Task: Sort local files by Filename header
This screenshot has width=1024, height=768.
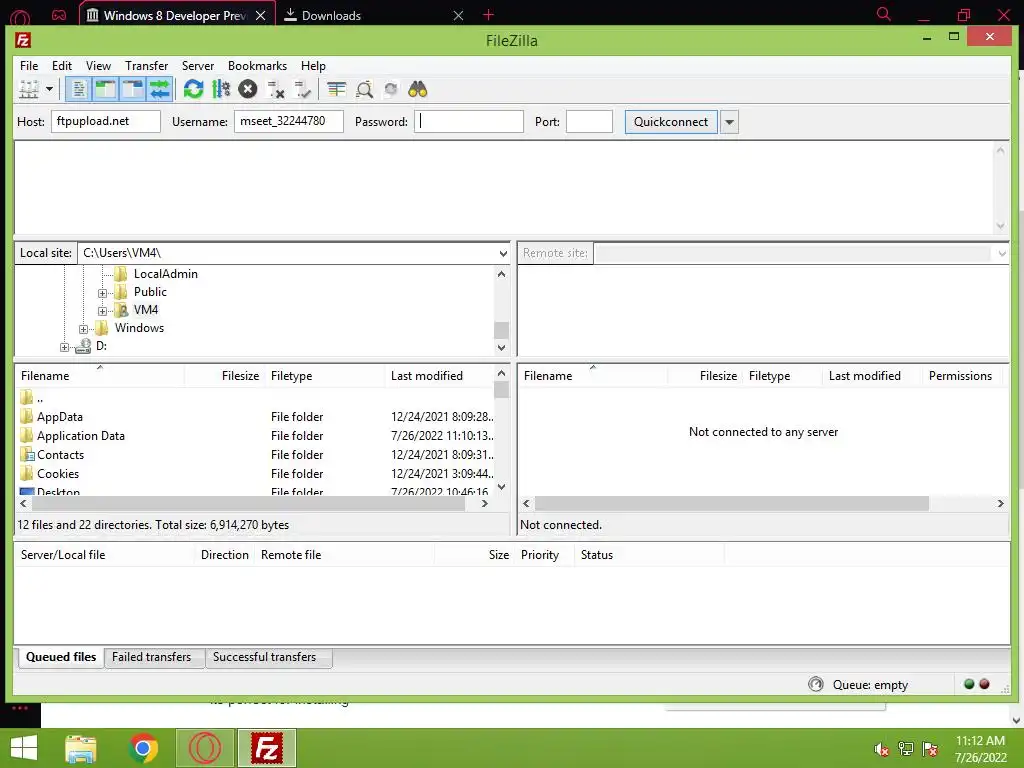Action: click(x=100, y=376)
